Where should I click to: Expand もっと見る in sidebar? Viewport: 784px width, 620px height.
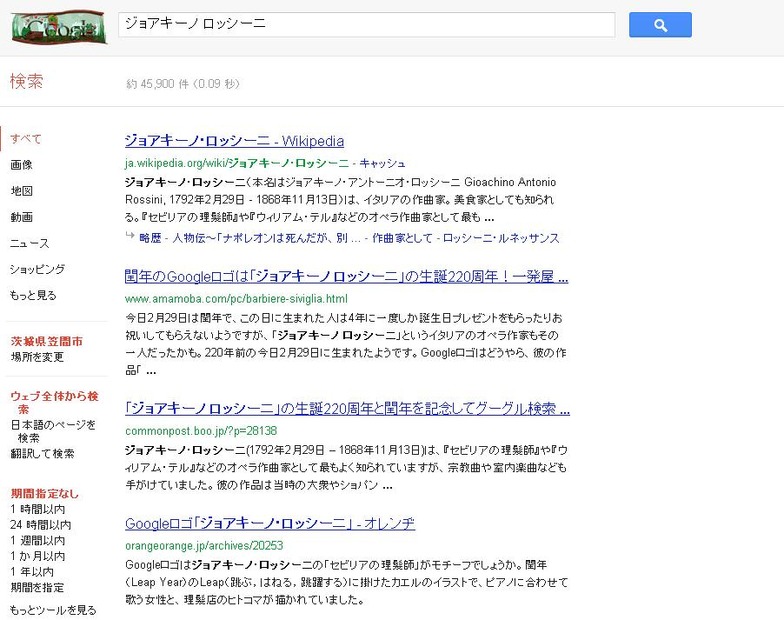(x=33, y=295)
